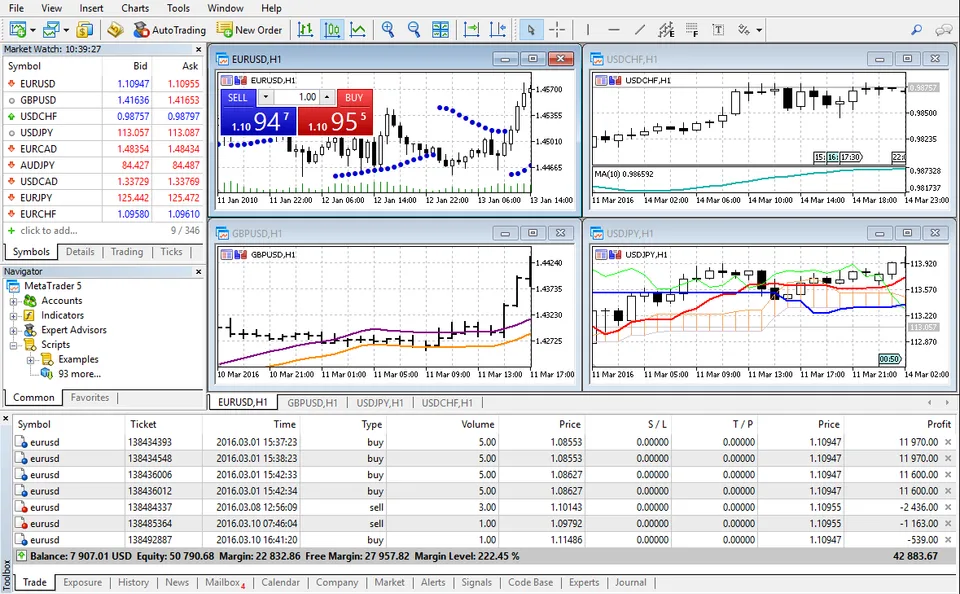Expand the Examples folder node
Screen dimensions: 960x594
pyautogui.click(x=30, y=360)
